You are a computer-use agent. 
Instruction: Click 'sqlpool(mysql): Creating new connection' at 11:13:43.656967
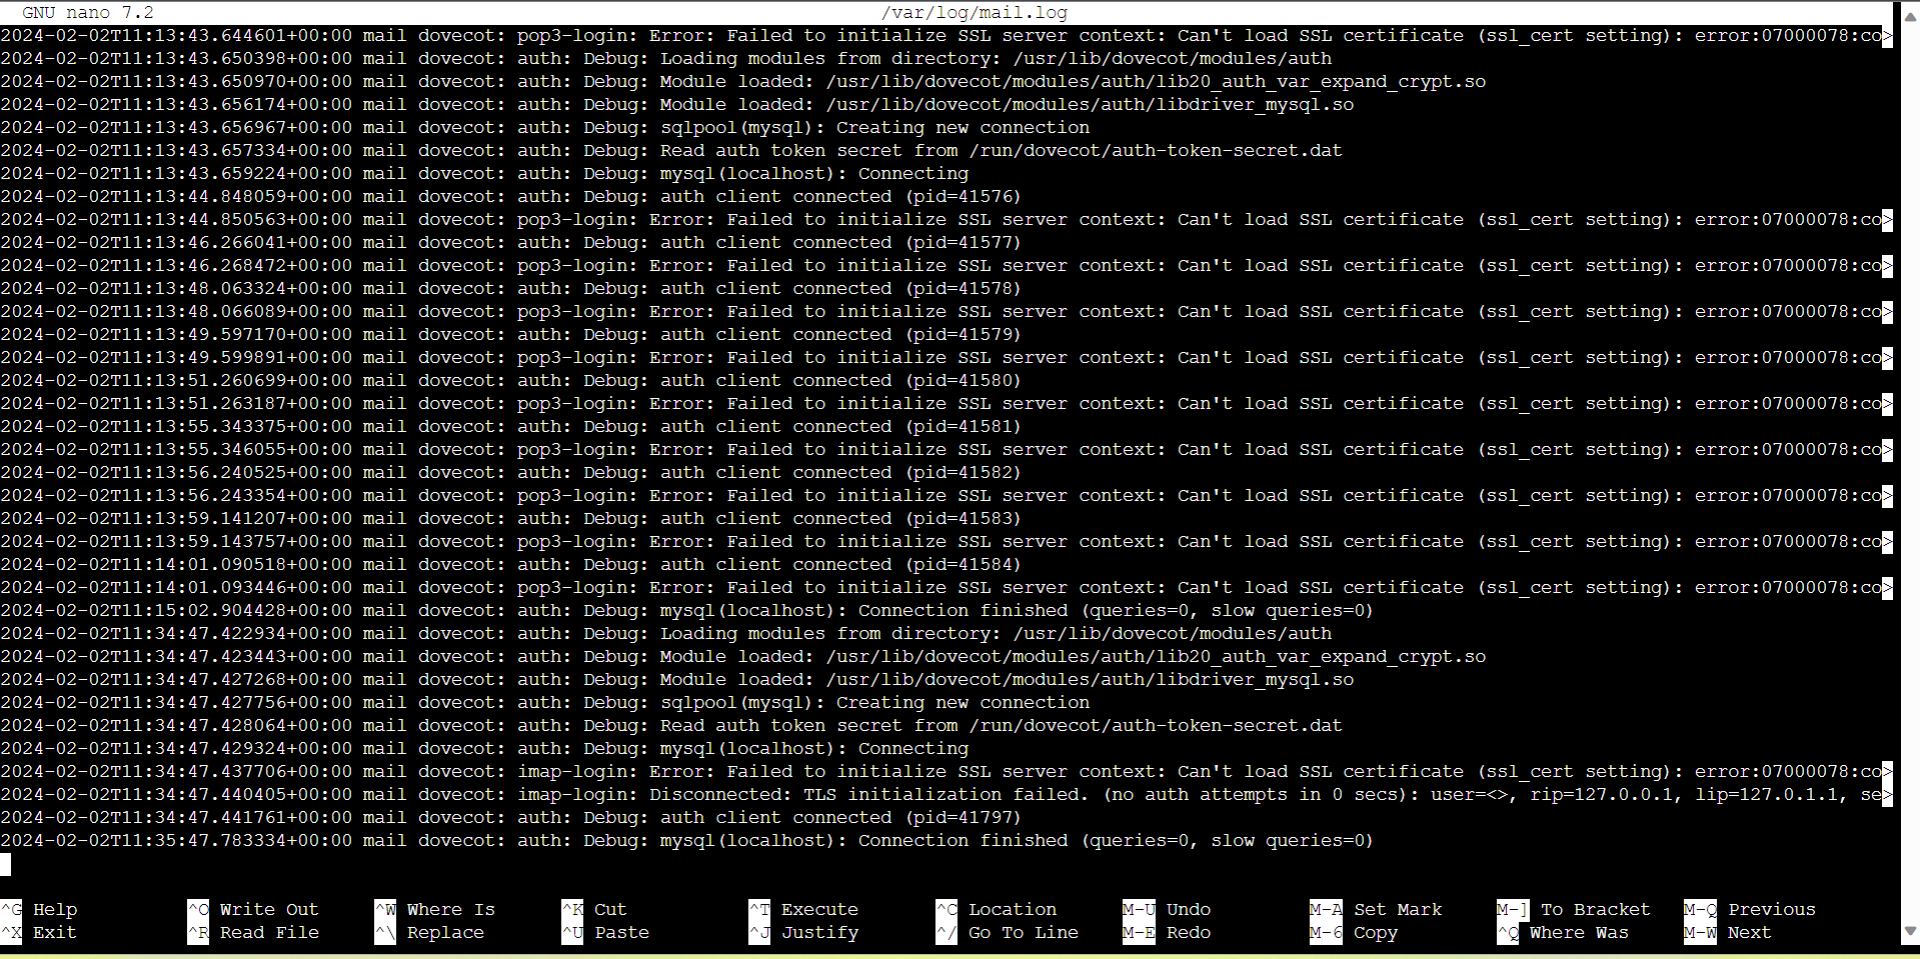click(x=875, y=128)
